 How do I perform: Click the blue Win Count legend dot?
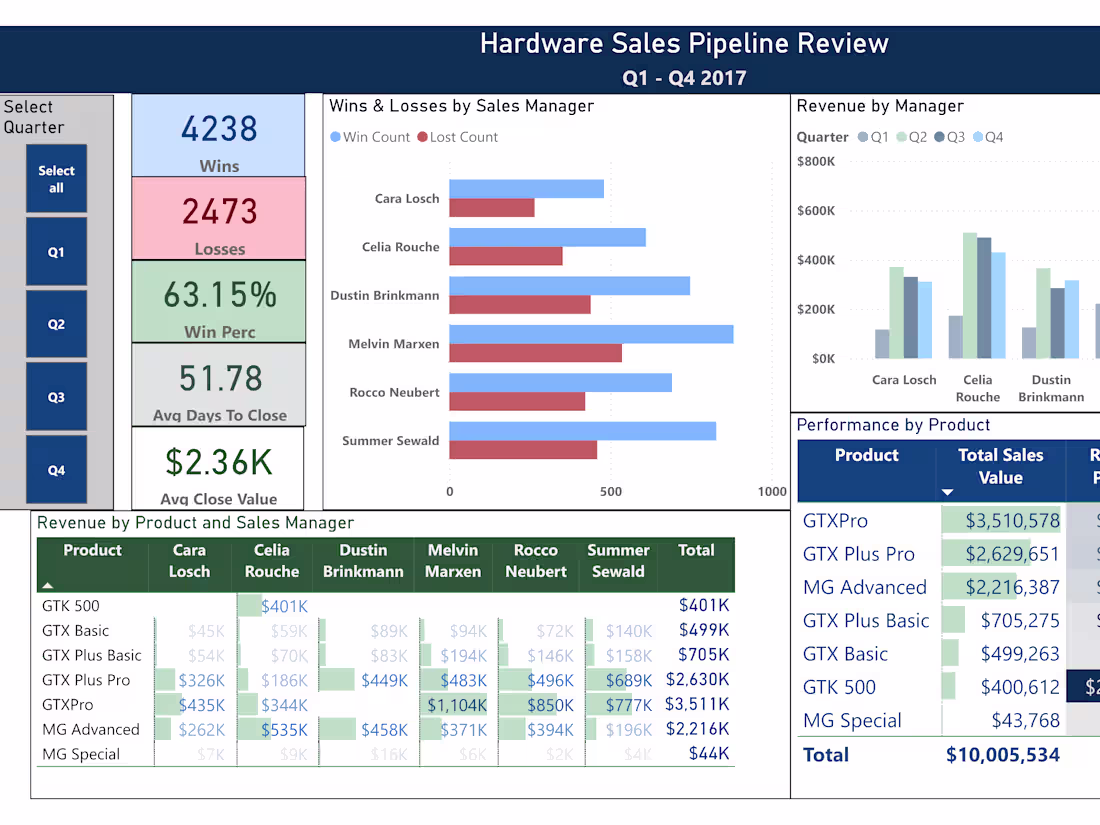click(x=336, y=137)
